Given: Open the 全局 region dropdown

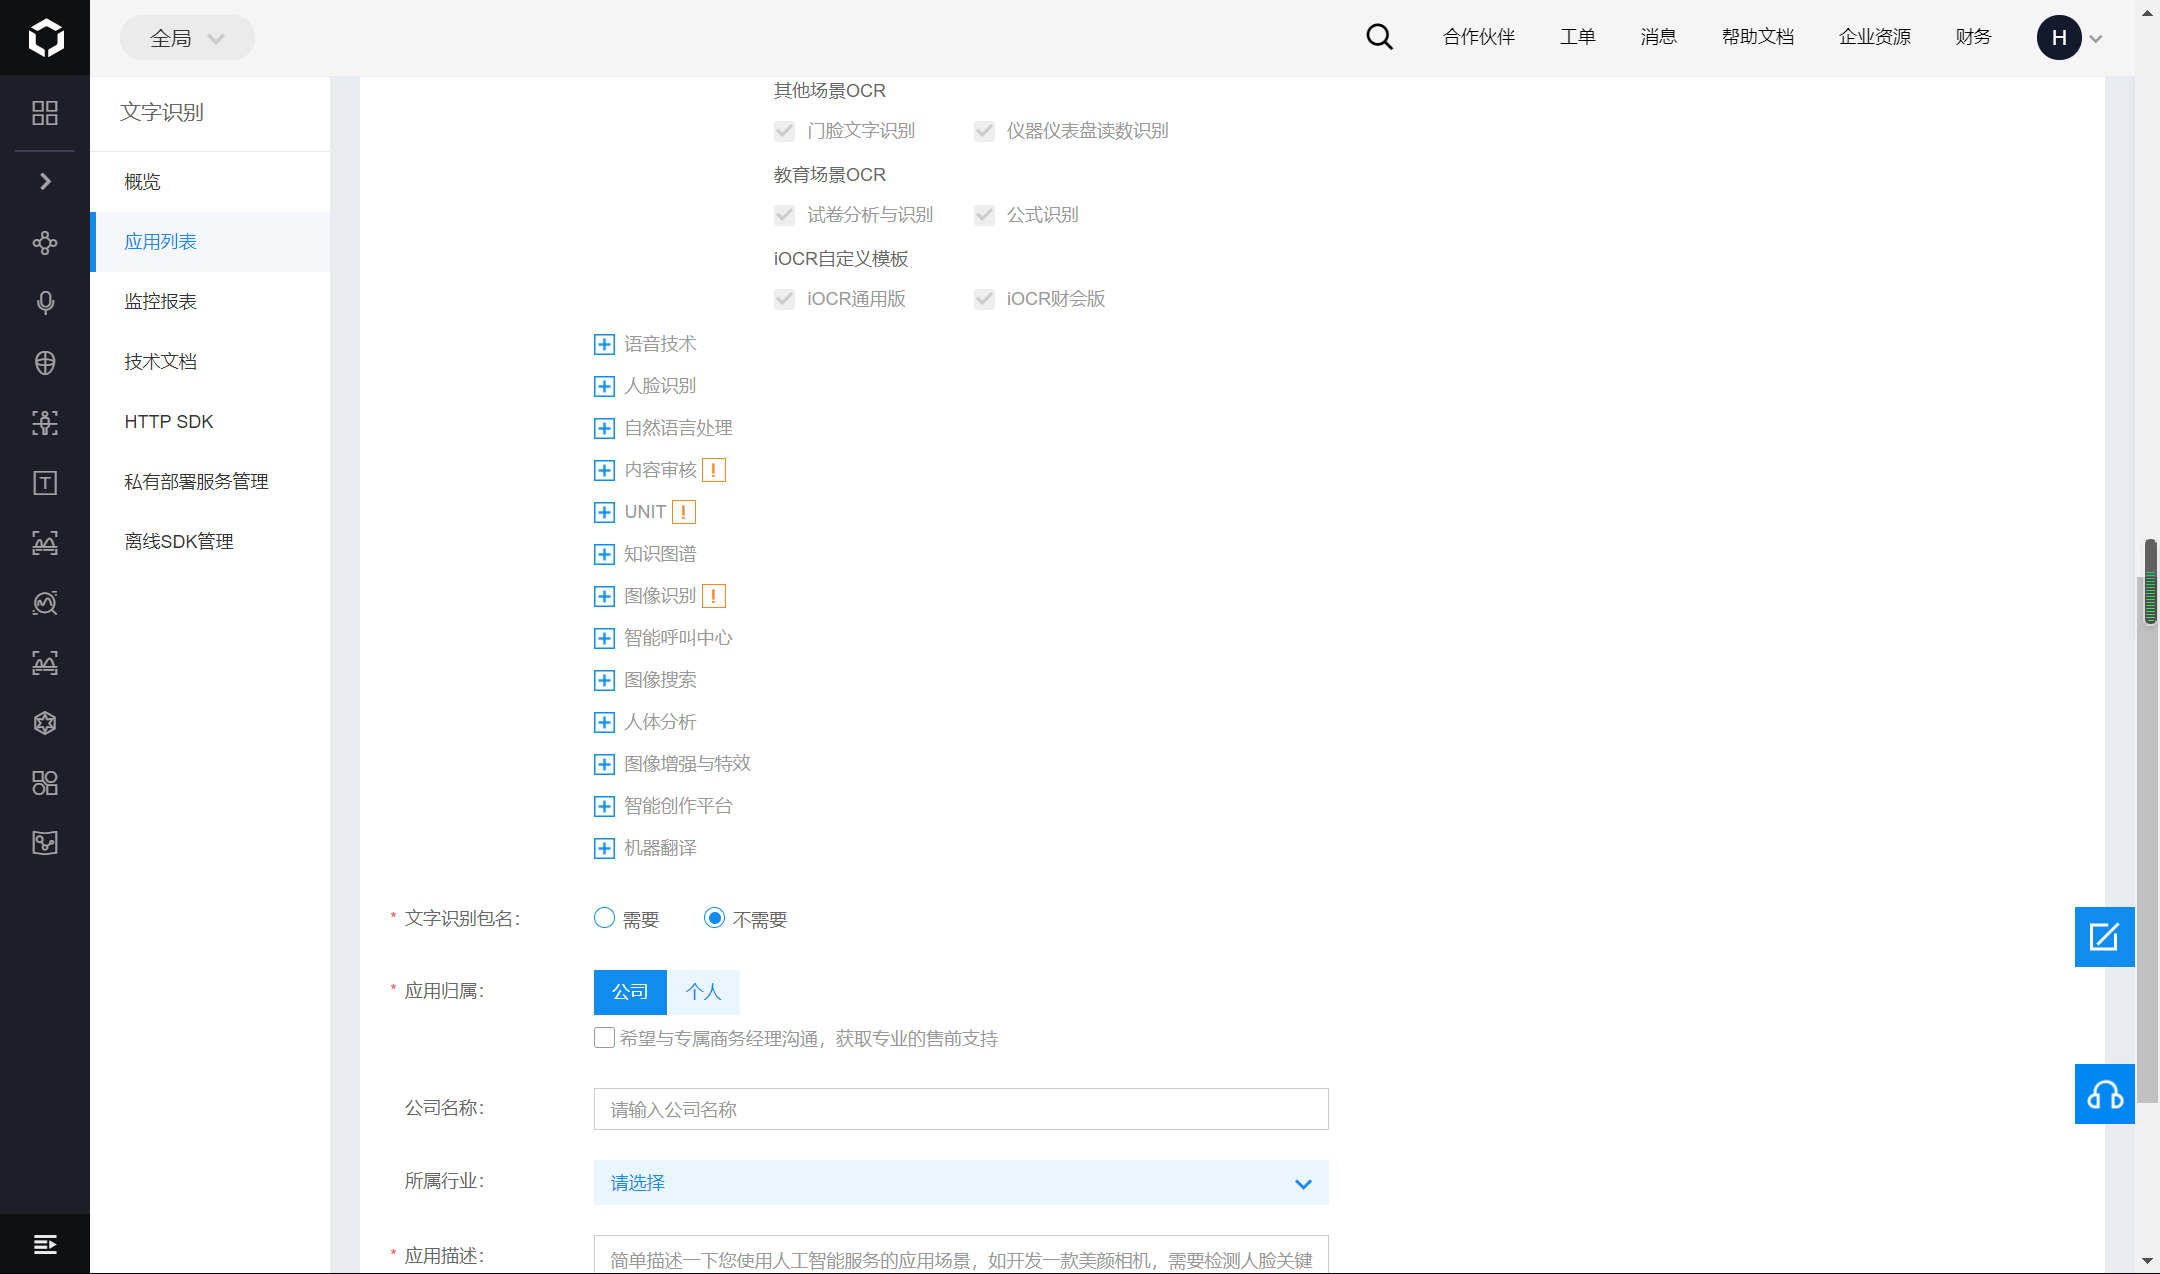Looking at the screenshot, I should (187, 38).
